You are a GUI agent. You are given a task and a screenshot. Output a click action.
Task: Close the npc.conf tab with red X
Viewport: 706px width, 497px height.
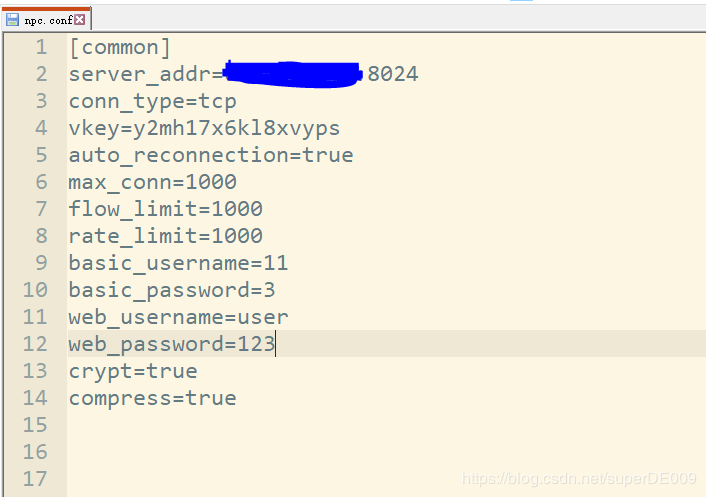tap(79, 19)
